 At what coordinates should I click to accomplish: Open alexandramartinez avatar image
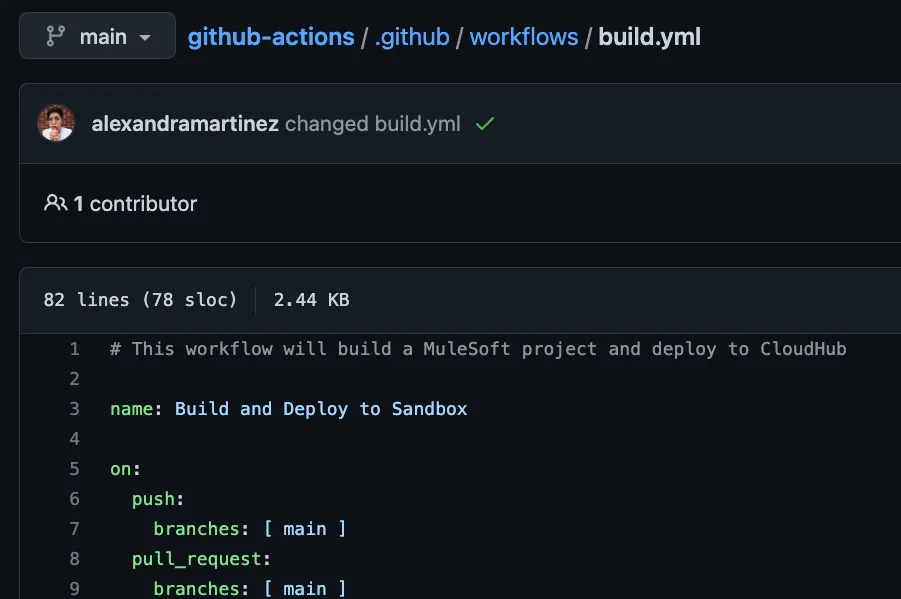click(56, 123)
